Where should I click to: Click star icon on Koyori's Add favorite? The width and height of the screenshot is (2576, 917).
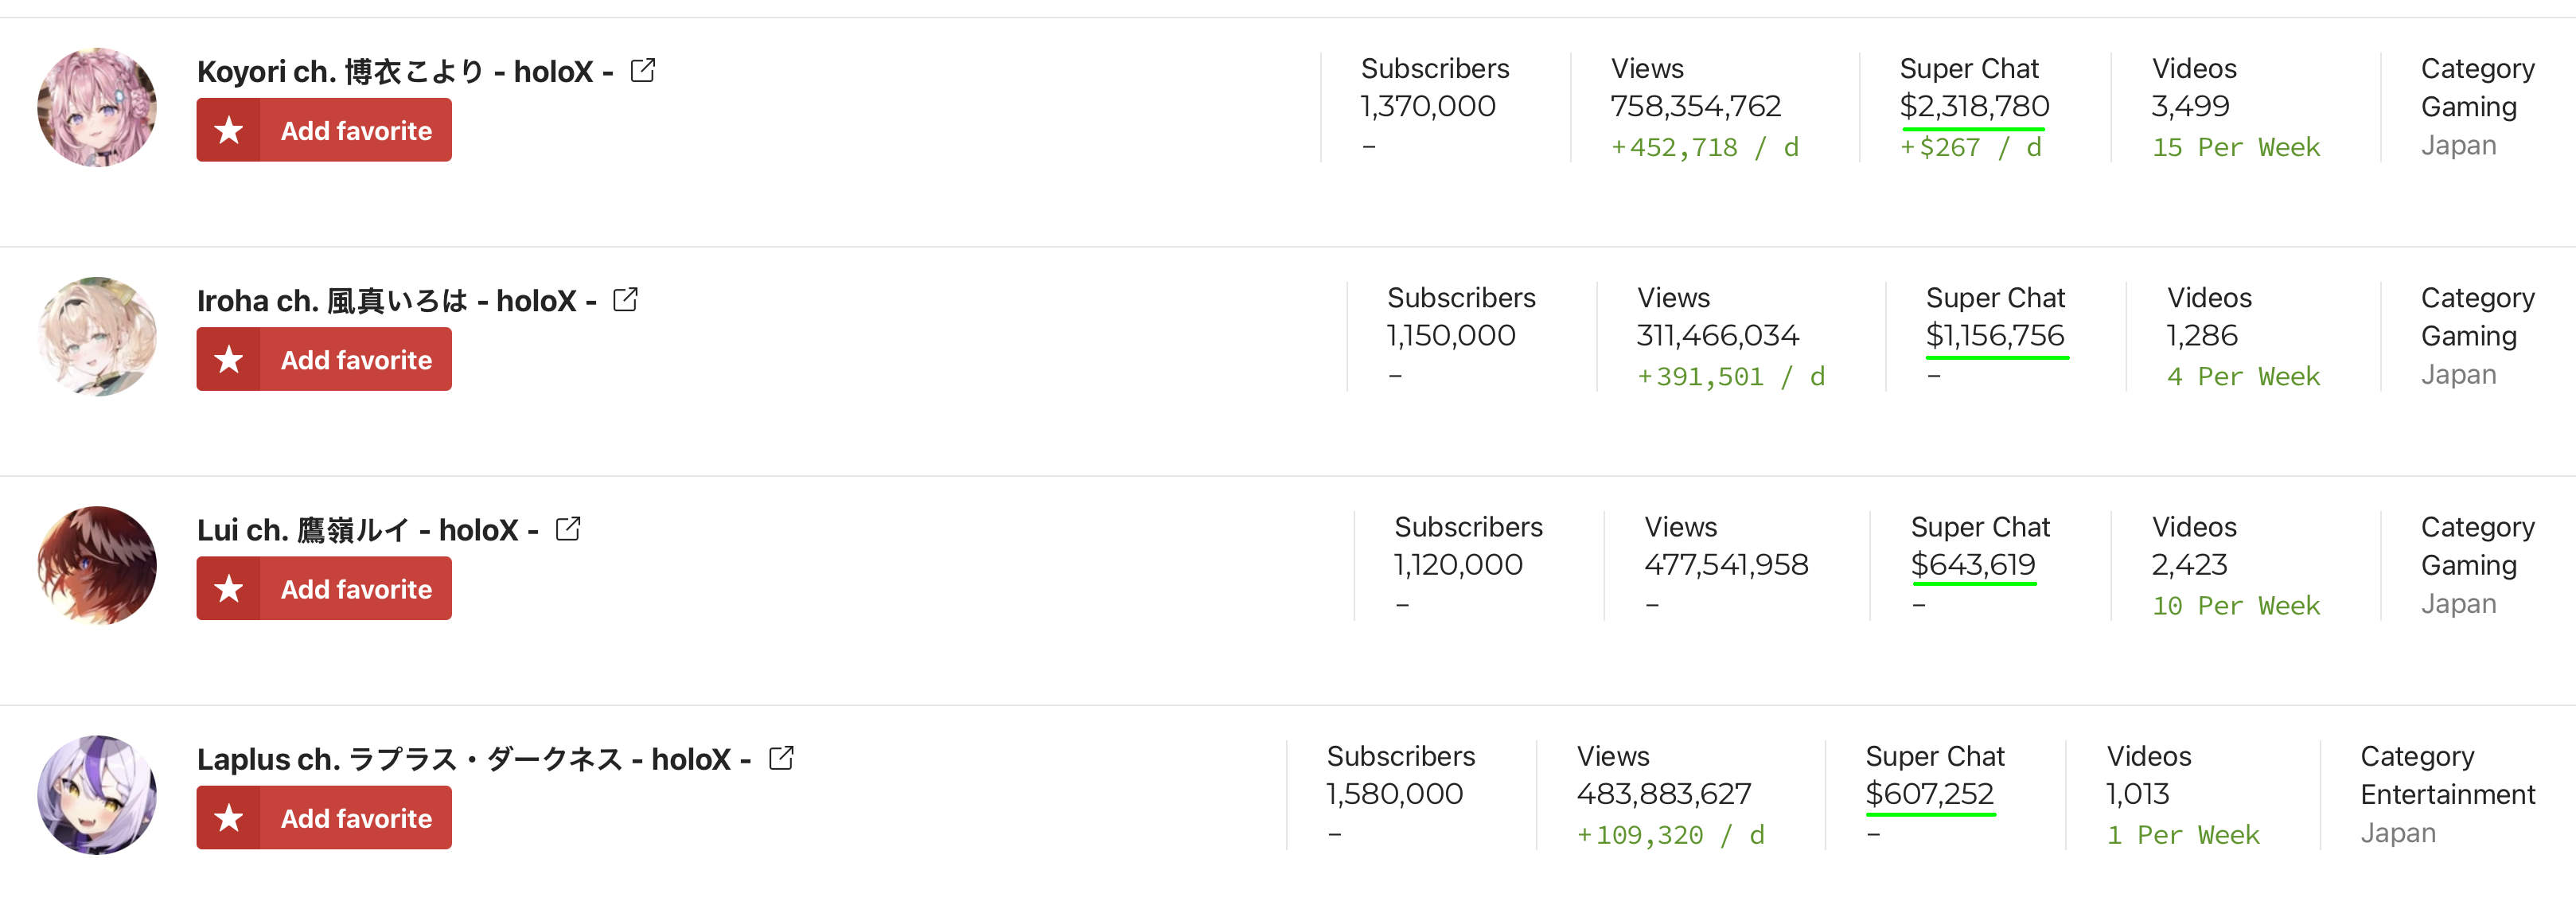[229, 130]
